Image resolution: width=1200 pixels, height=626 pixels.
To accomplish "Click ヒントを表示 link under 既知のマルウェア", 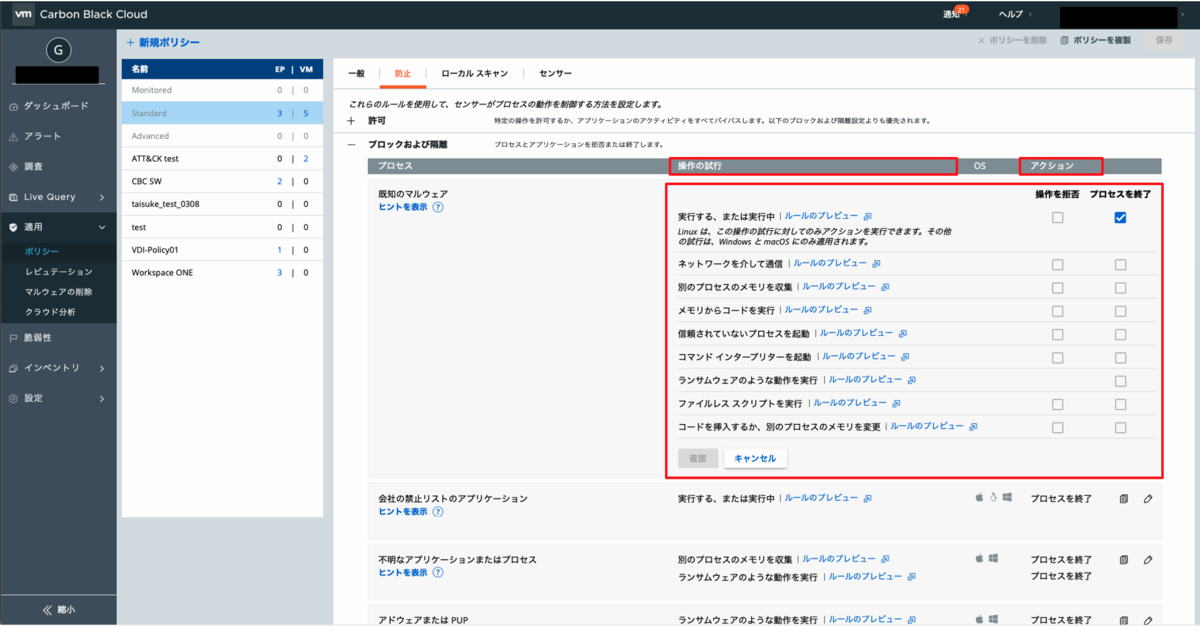I will point(403,207).
